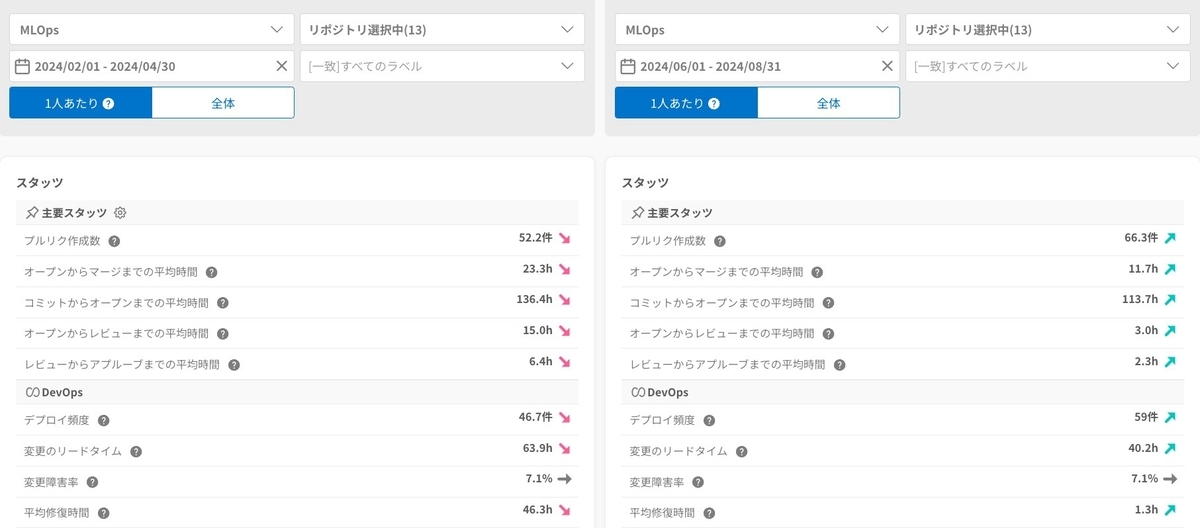Screen dimensions: 1200x528
Task: Click the right panel DevOps section label
Action: [x=668, y=392]
